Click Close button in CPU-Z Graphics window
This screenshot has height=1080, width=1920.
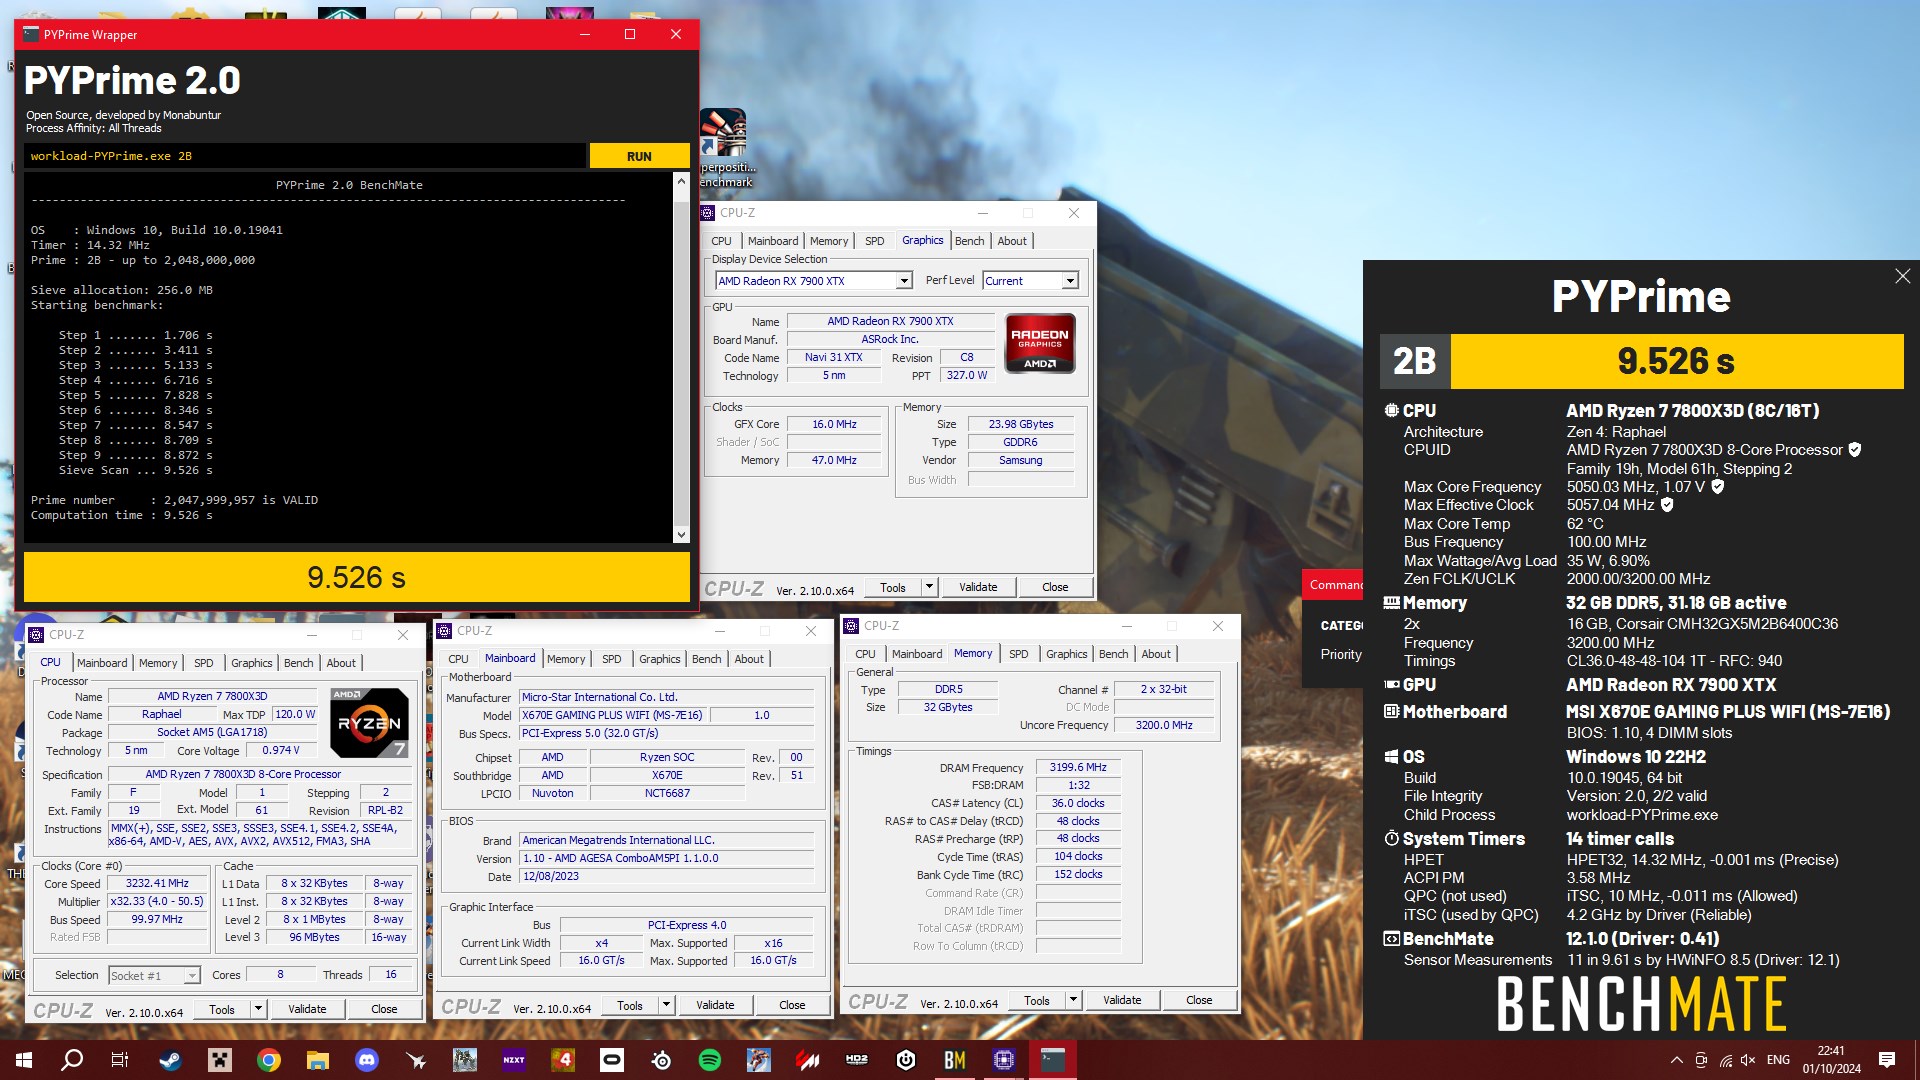click(x=1055, y=587)
